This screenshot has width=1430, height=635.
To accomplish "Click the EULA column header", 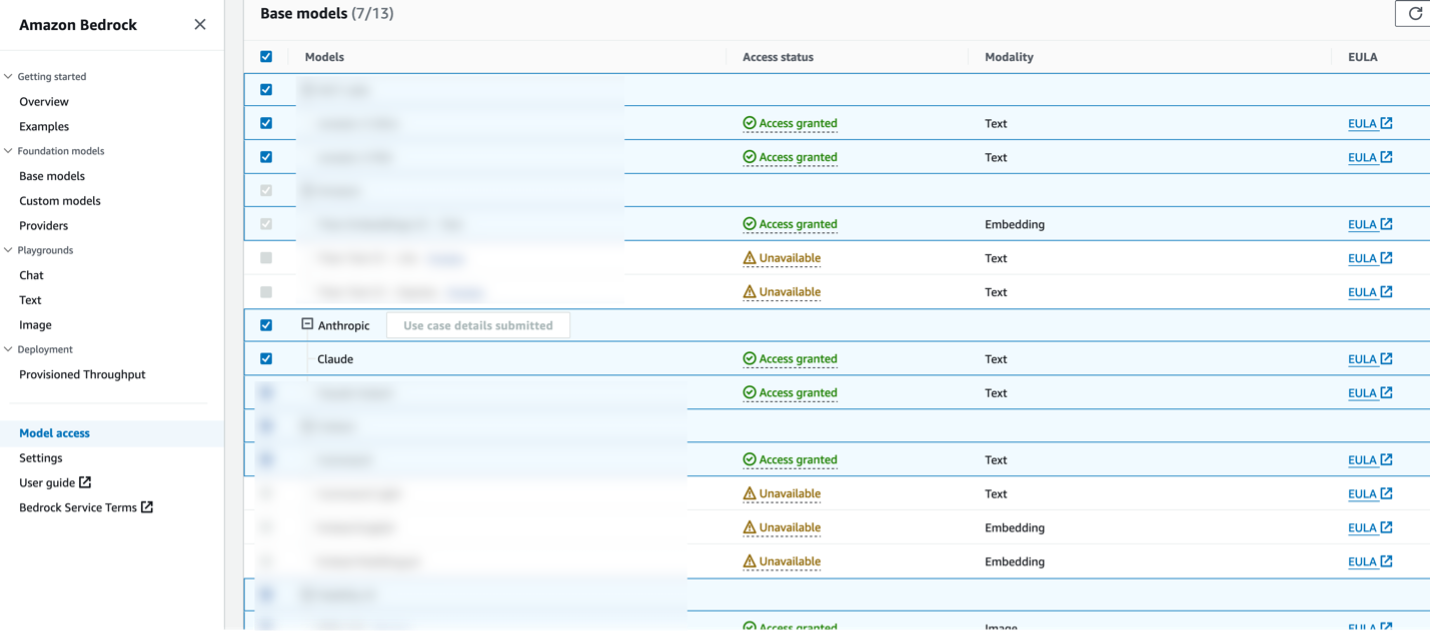I will coord(1362,57).
